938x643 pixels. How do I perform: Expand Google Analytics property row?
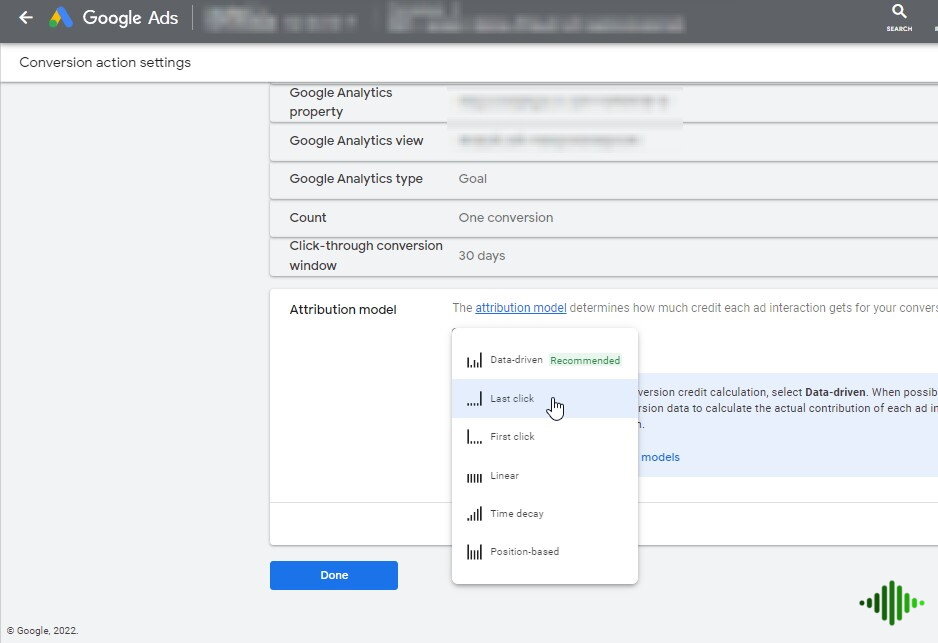click(604, 102)
